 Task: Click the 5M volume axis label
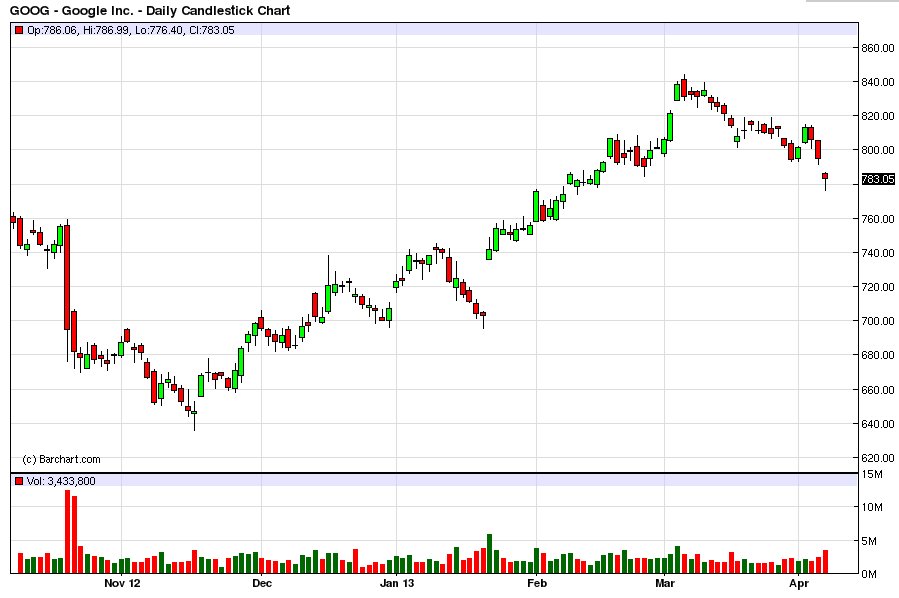click(x=869, y=541)
